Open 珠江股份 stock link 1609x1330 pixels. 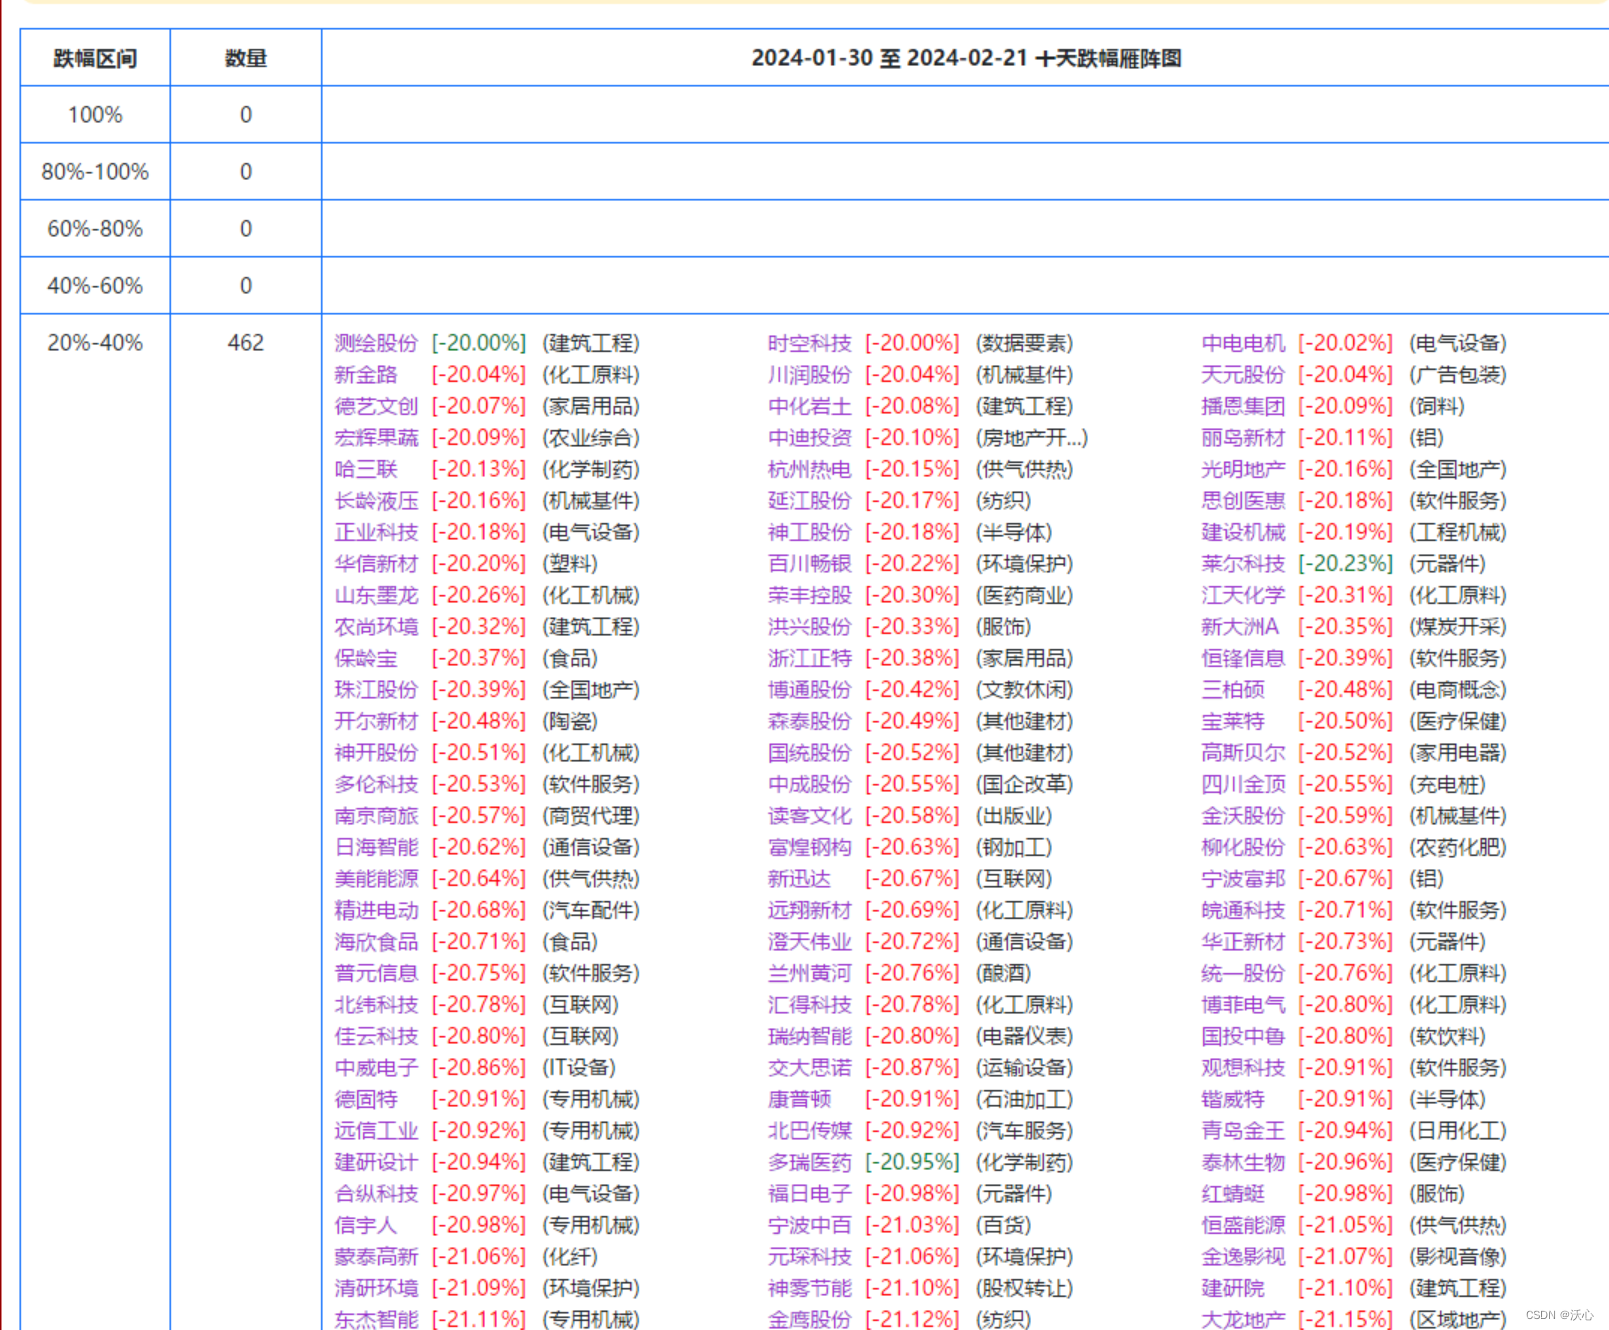tap(376, 690)
